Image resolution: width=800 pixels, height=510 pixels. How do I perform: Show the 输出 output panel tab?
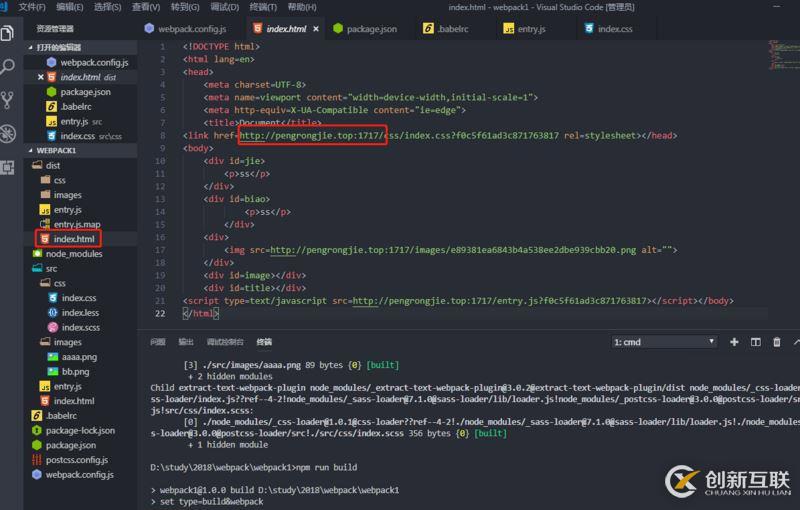(x=186, y=342)
